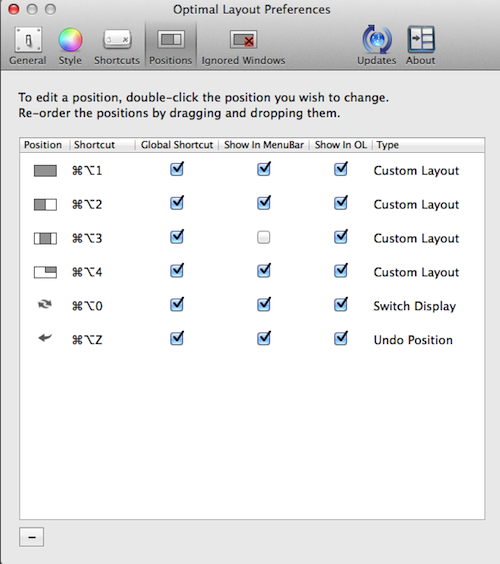
Task: Enable Show In MenuBar for ⌘⌥3
Action: pyautogui.click(x=264, y=237)
